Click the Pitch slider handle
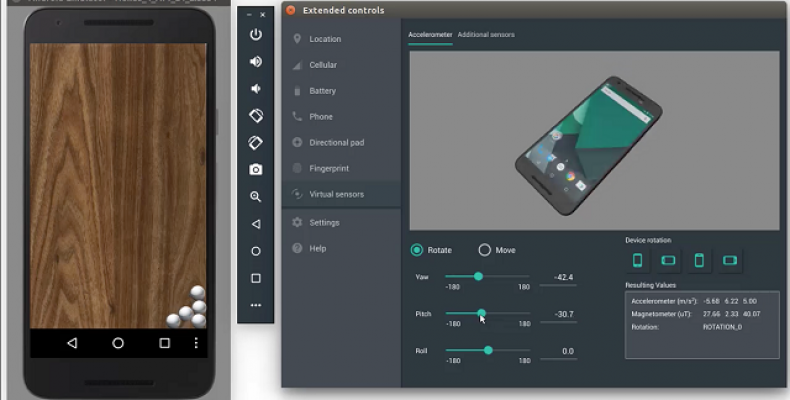790x400 pixels. tap(482, 313)
